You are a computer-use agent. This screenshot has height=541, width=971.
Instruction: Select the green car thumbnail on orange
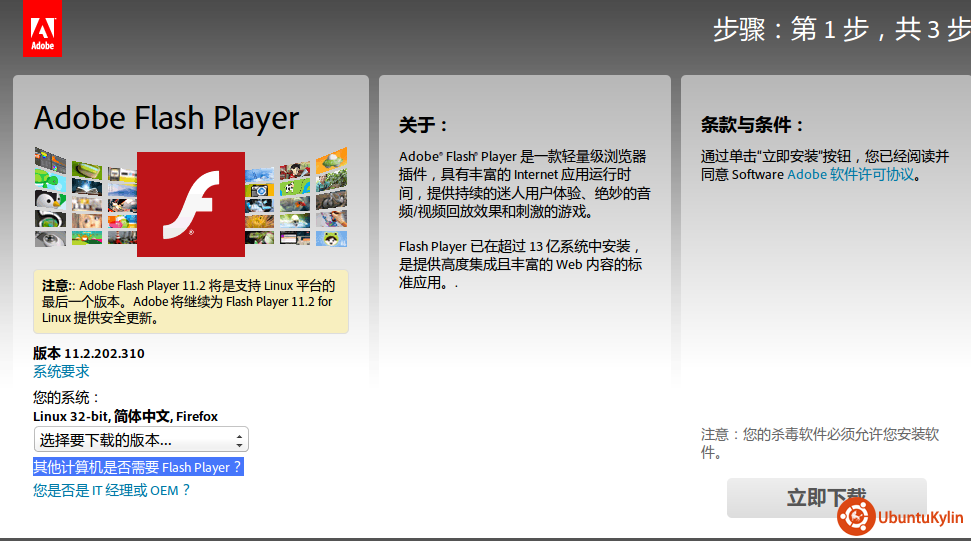(331, 158)
